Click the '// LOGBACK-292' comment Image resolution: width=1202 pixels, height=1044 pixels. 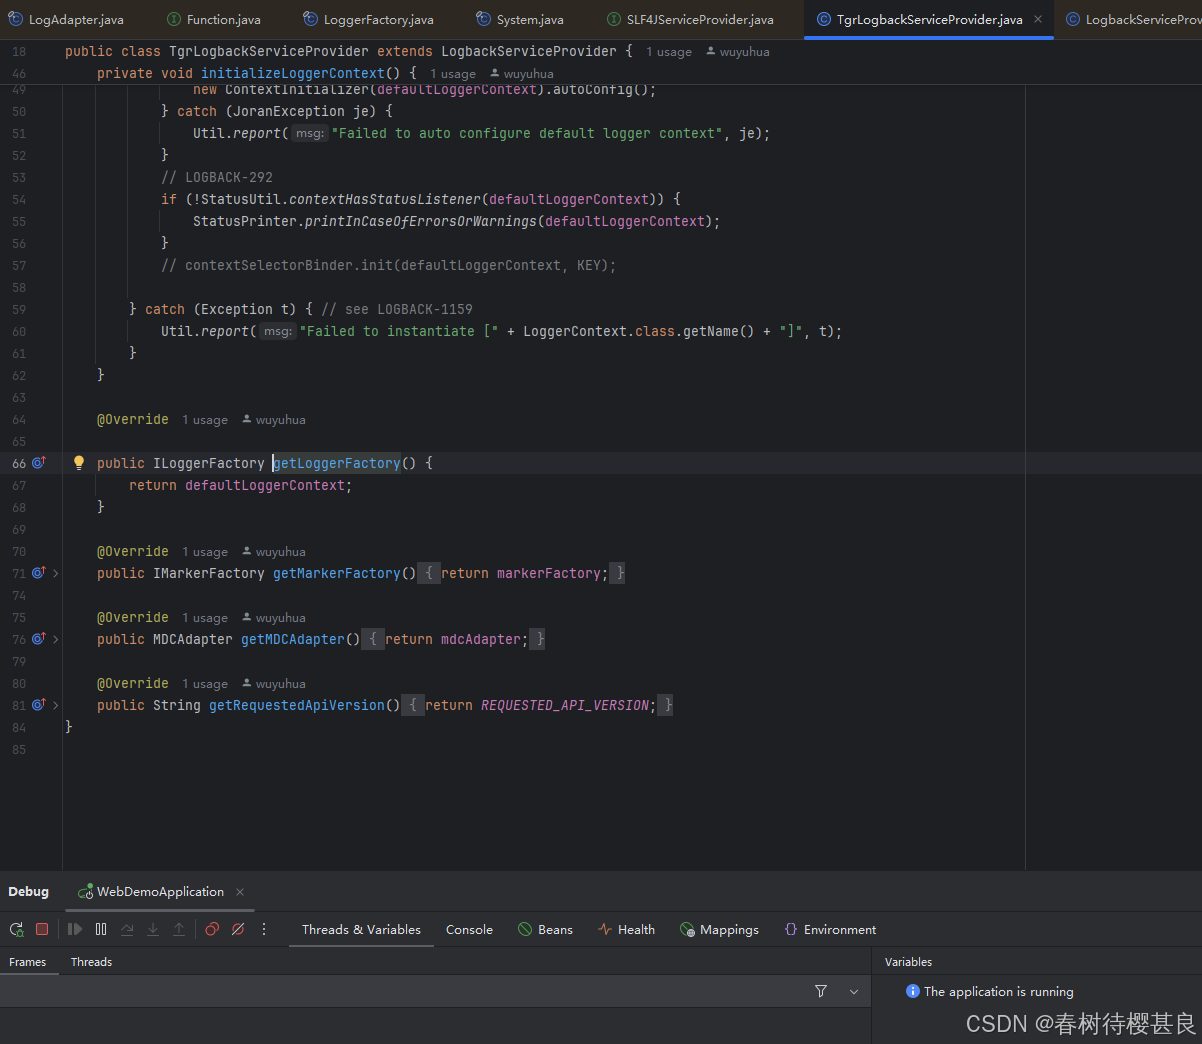217,177
